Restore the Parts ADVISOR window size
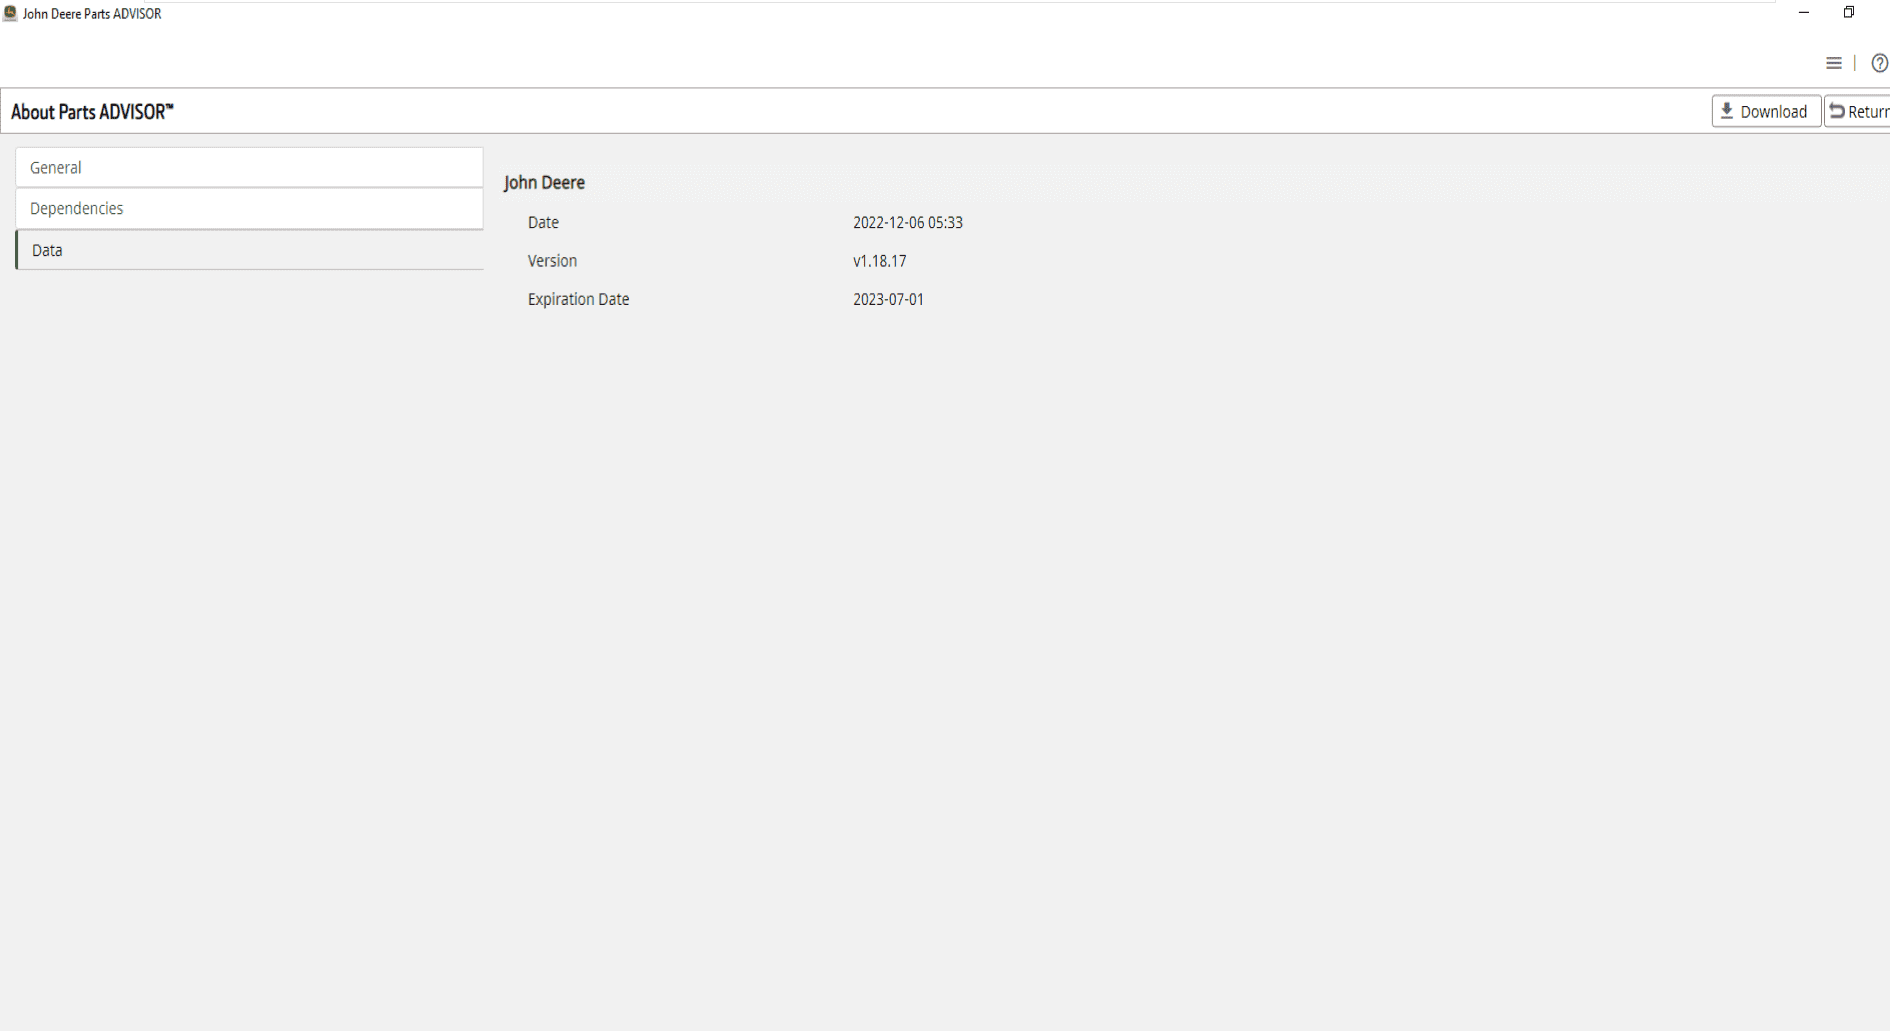 pyautogui.click(x=1849, y=13)
